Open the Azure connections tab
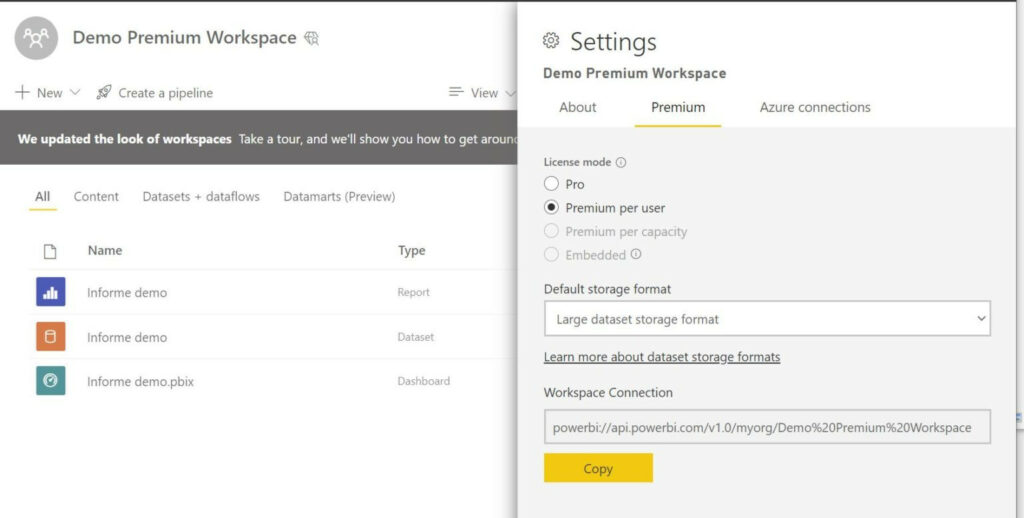The width and height of the screenshot is (1024, 518). 815,107
